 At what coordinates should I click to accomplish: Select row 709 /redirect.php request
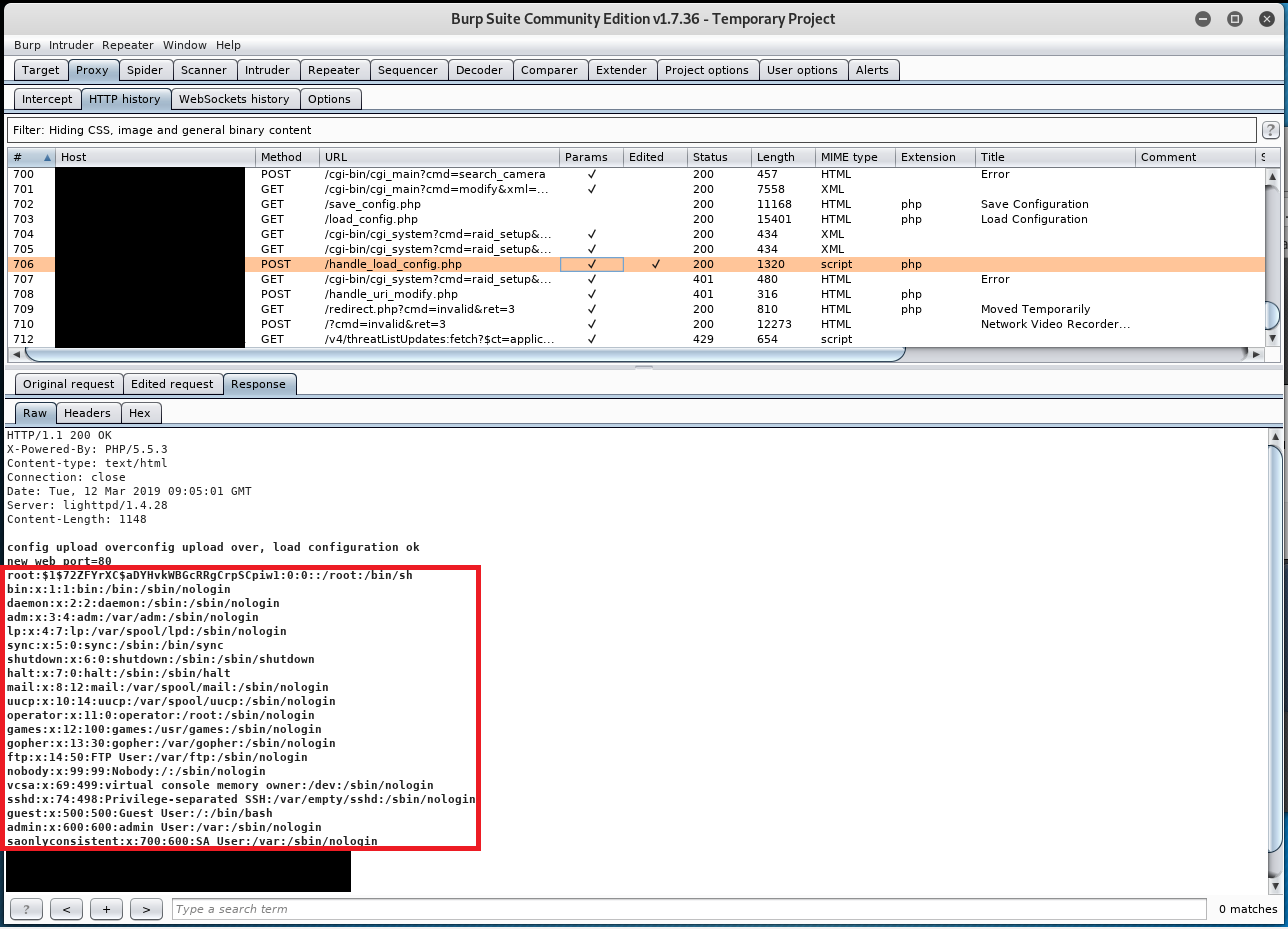tap(636, 309)
